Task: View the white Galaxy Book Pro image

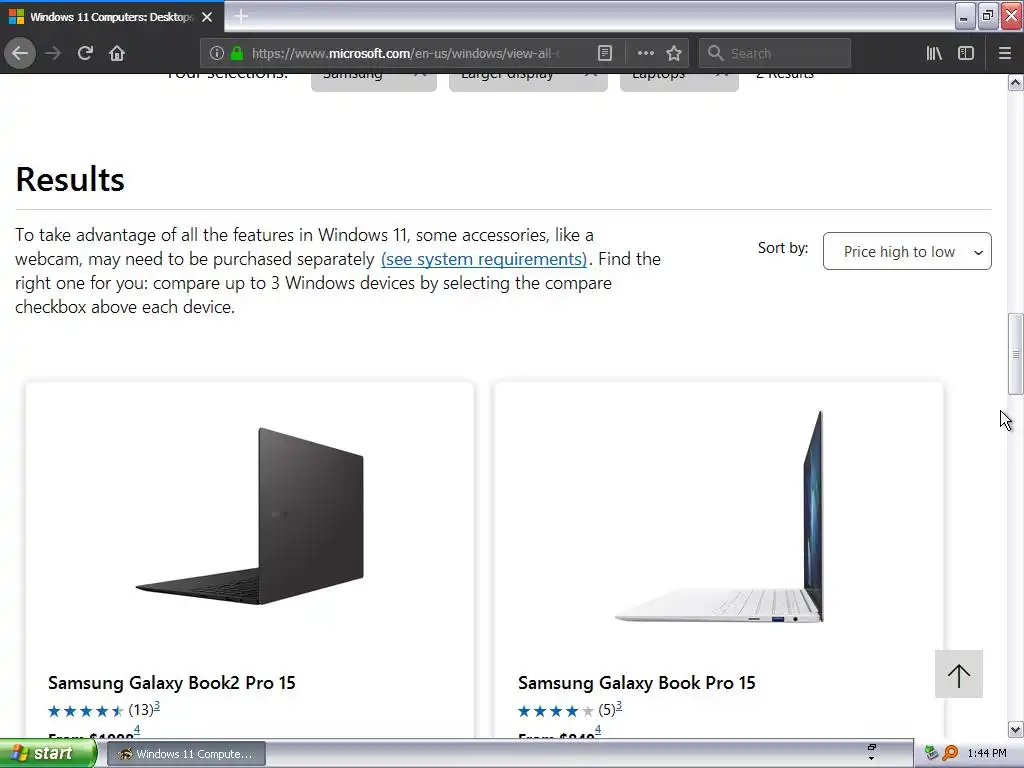Action: click(x=719, y=516)
